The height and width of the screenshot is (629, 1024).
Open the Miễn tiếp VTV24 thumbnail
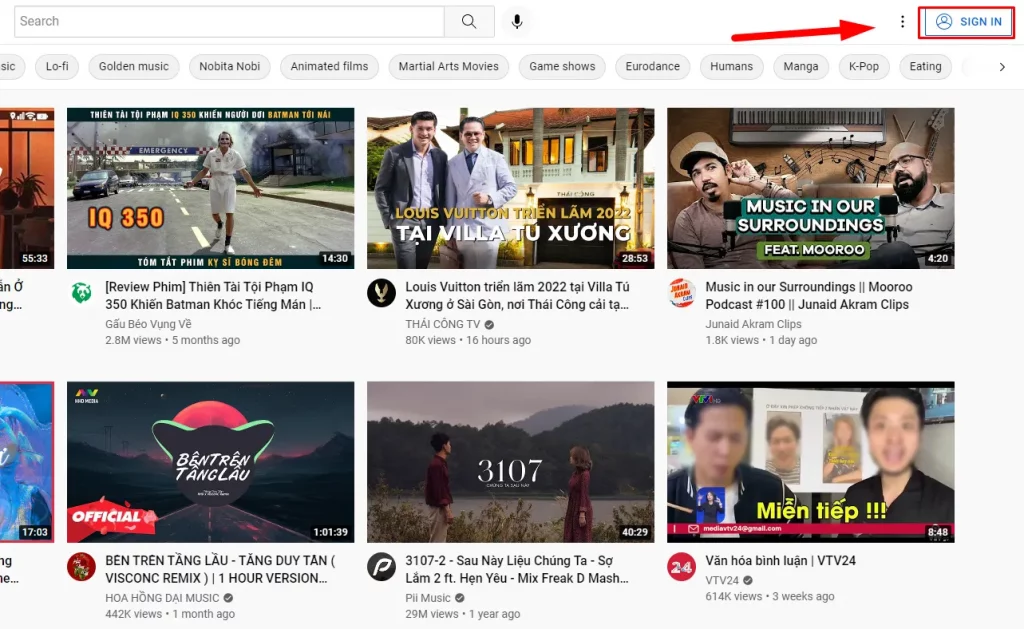[x=810, y=462]
